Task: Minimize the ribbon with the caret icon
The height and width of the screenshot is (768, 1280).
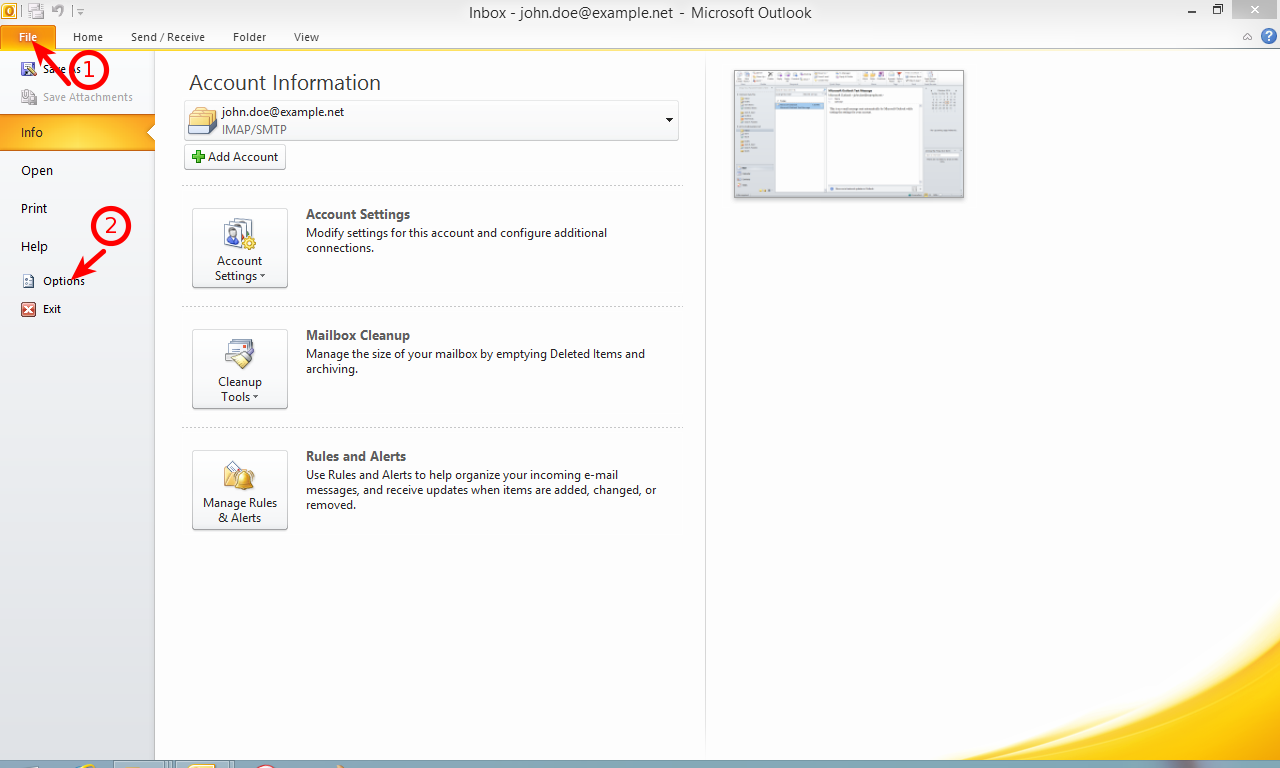Action: (x=1247, y=37)
